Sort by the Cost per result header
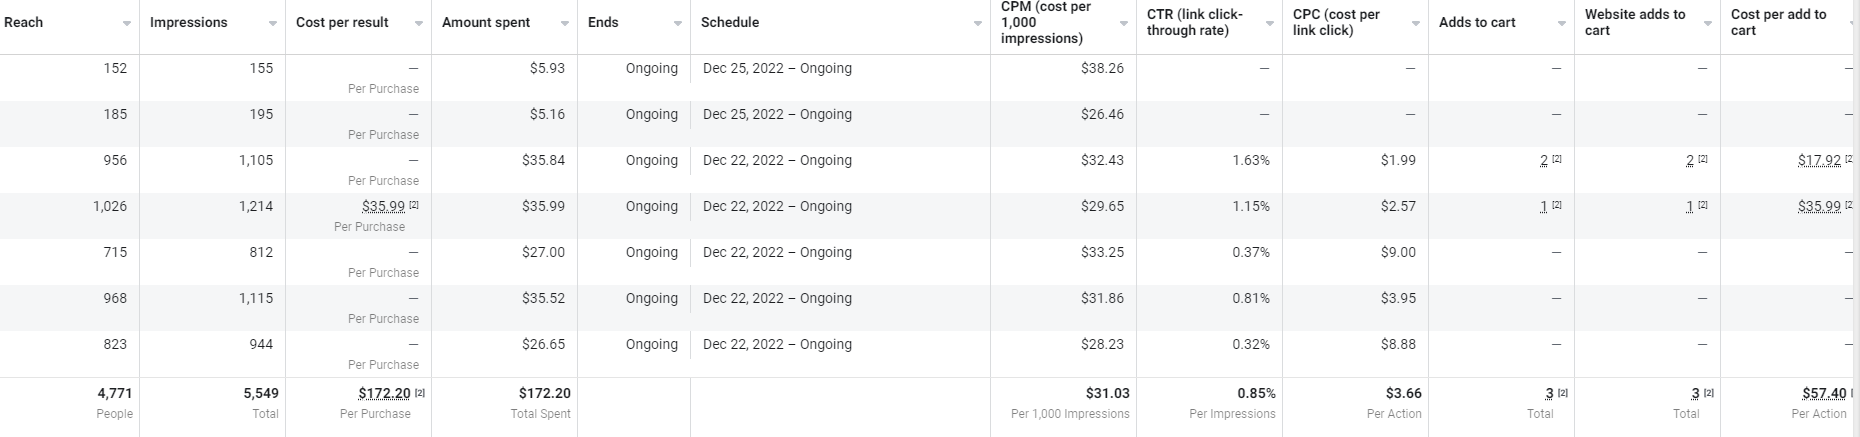Image resolution: width=1860 pixels, height=437 pixels. pos(342,22)
